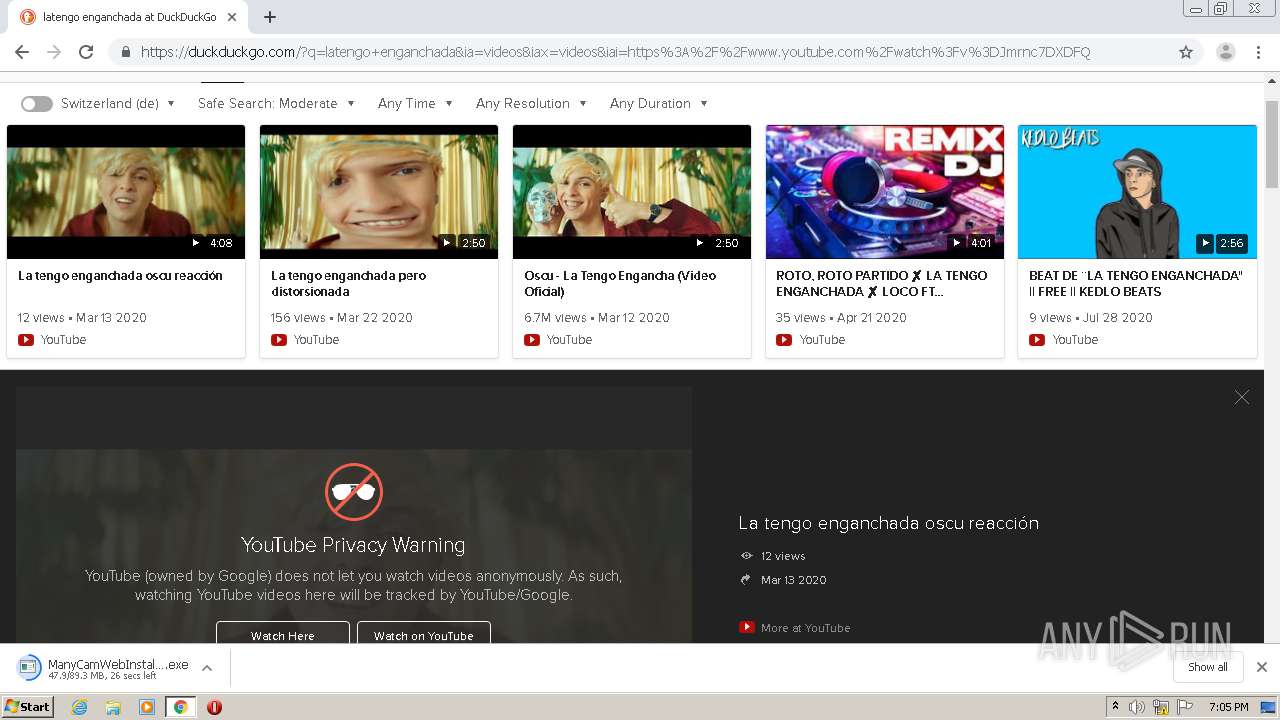Image resolution: width=1280 pixels, height=720 pixels.
Task: Open the Chrome three-dot menu
Action: [1260, 52]
